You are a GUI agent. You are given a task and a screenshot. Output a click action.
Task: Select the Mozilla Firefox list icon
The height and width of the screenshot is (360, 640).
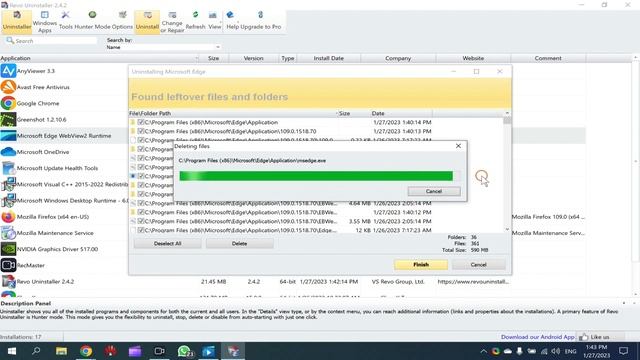point(8,217)
